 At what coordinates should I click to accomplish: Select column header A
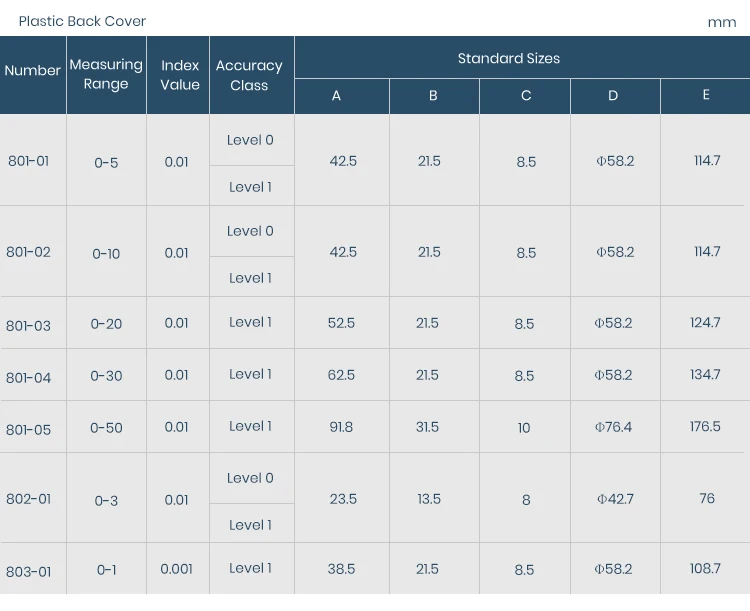pos(336,96)
